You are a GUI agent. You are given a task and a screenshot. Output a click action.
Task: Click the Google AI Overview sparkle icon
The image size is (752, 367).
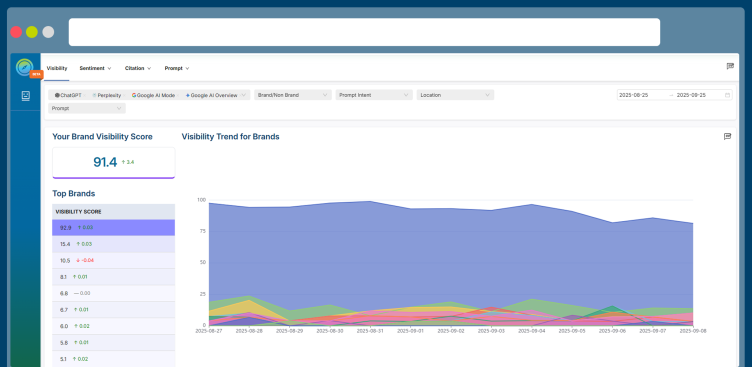[x=188, y=95]
